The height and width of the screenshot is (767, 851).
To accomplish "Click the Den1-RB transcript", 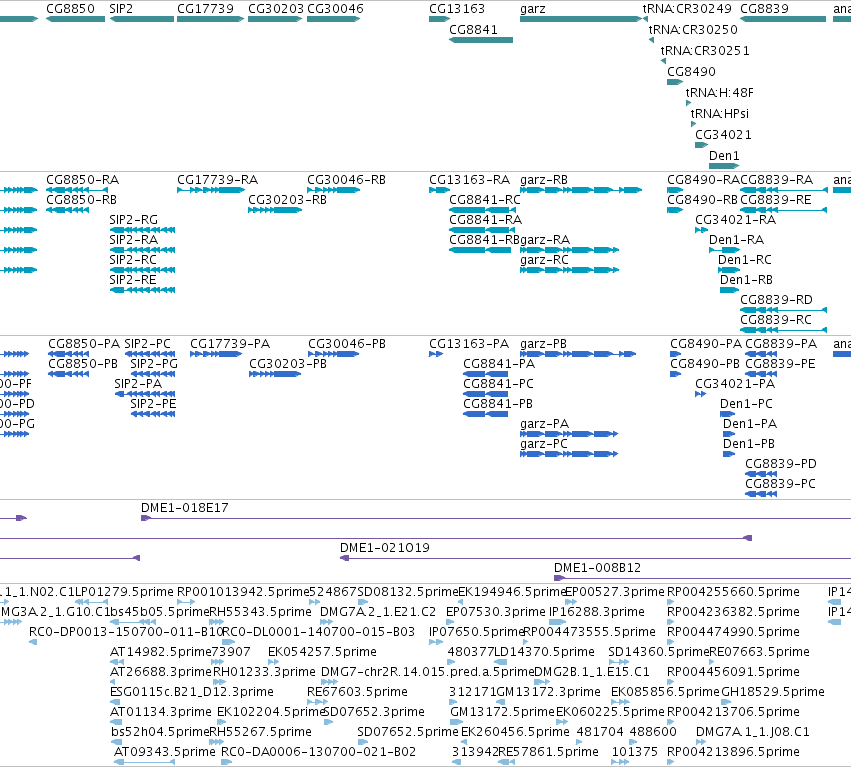I will [x=729, y=290].
